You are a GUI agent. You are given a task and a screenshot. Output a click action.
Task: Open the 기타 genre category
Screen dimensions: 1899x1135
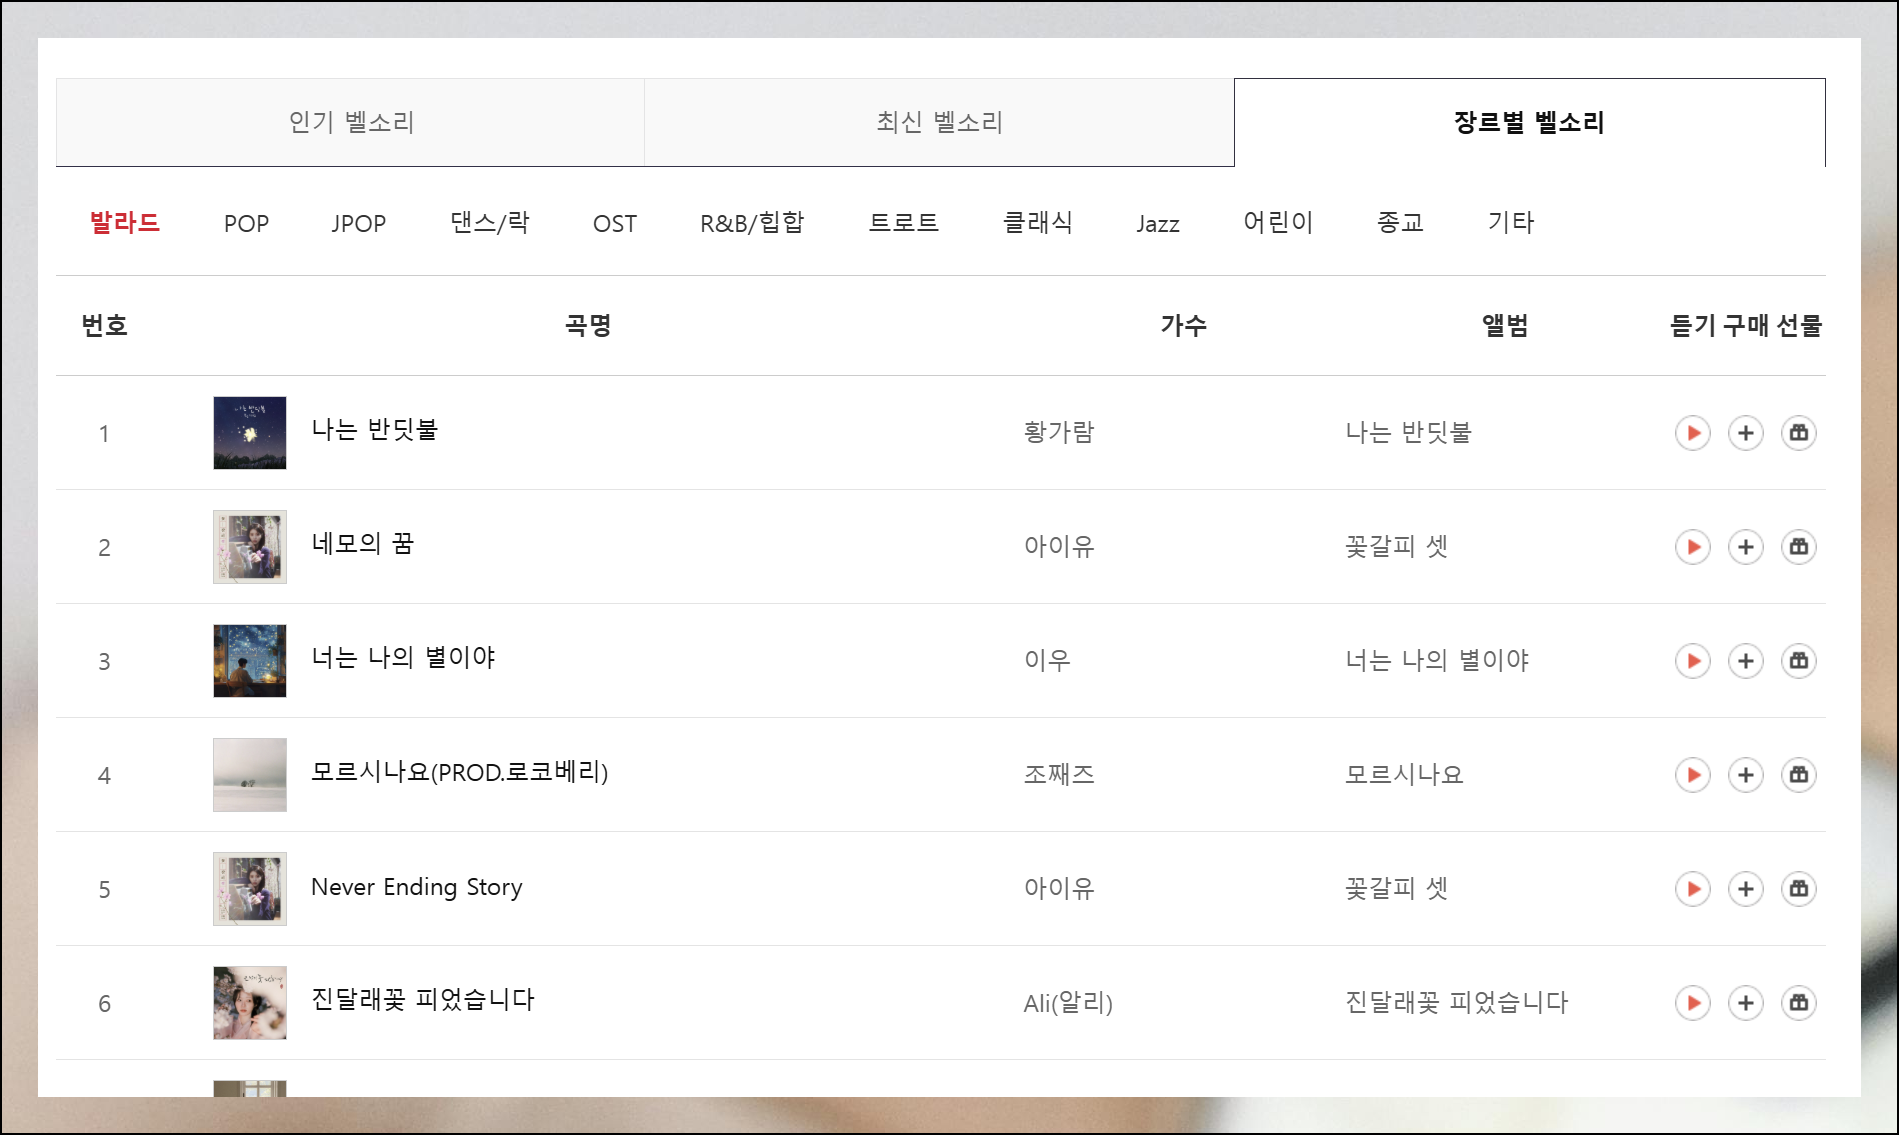click(1511, 222)
